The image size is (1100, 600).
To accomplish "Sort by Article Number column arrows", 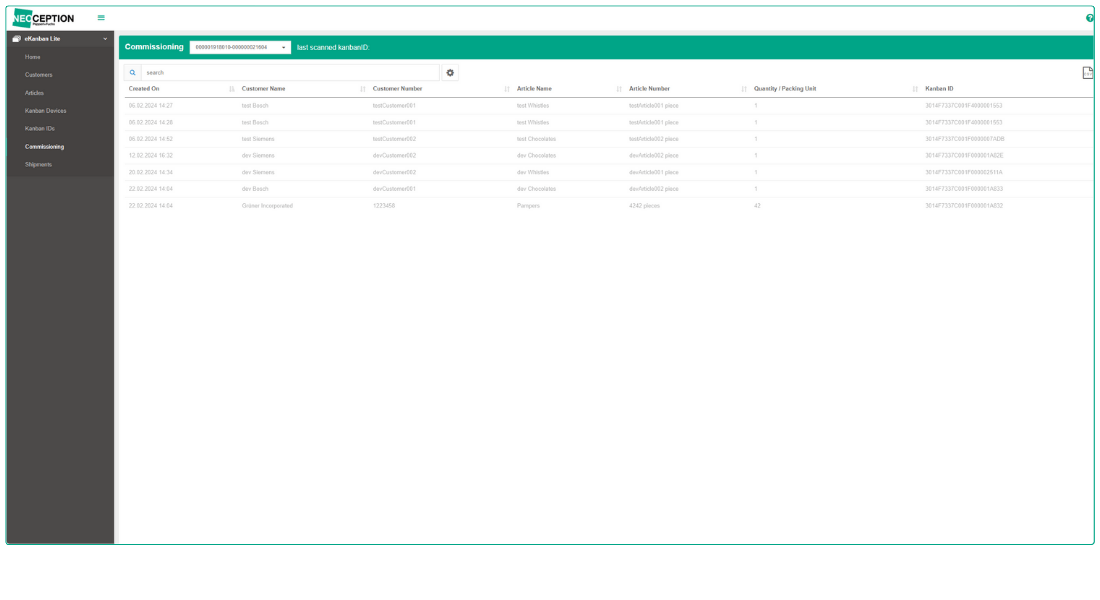I will pyautogui.click(x=744, y=89).
